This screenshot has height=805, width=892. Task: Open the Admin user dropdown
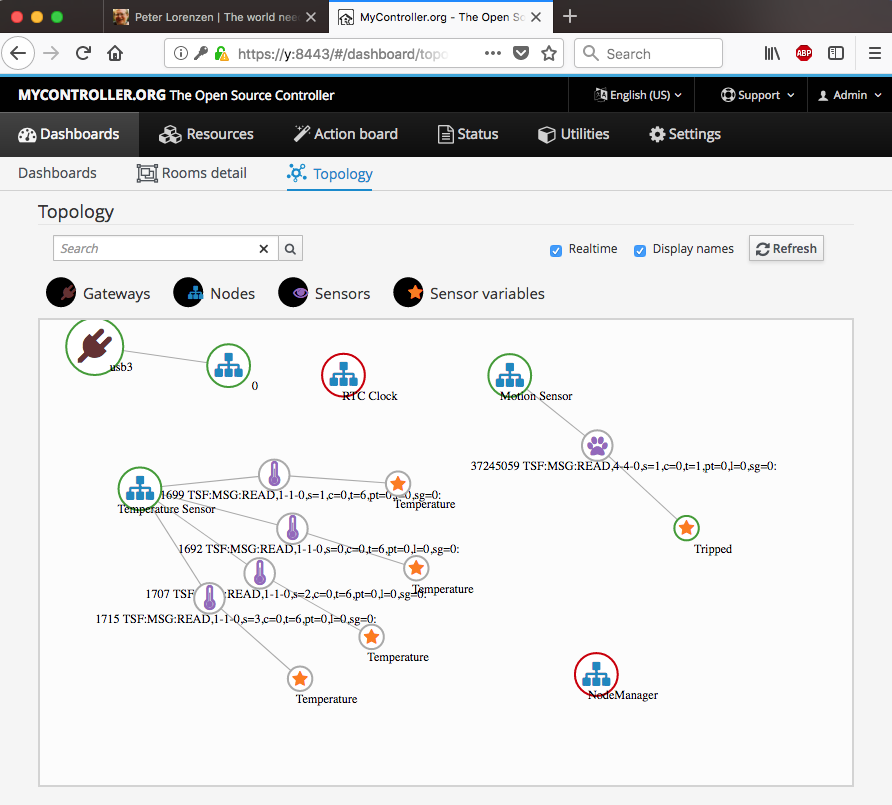(850, 95)
